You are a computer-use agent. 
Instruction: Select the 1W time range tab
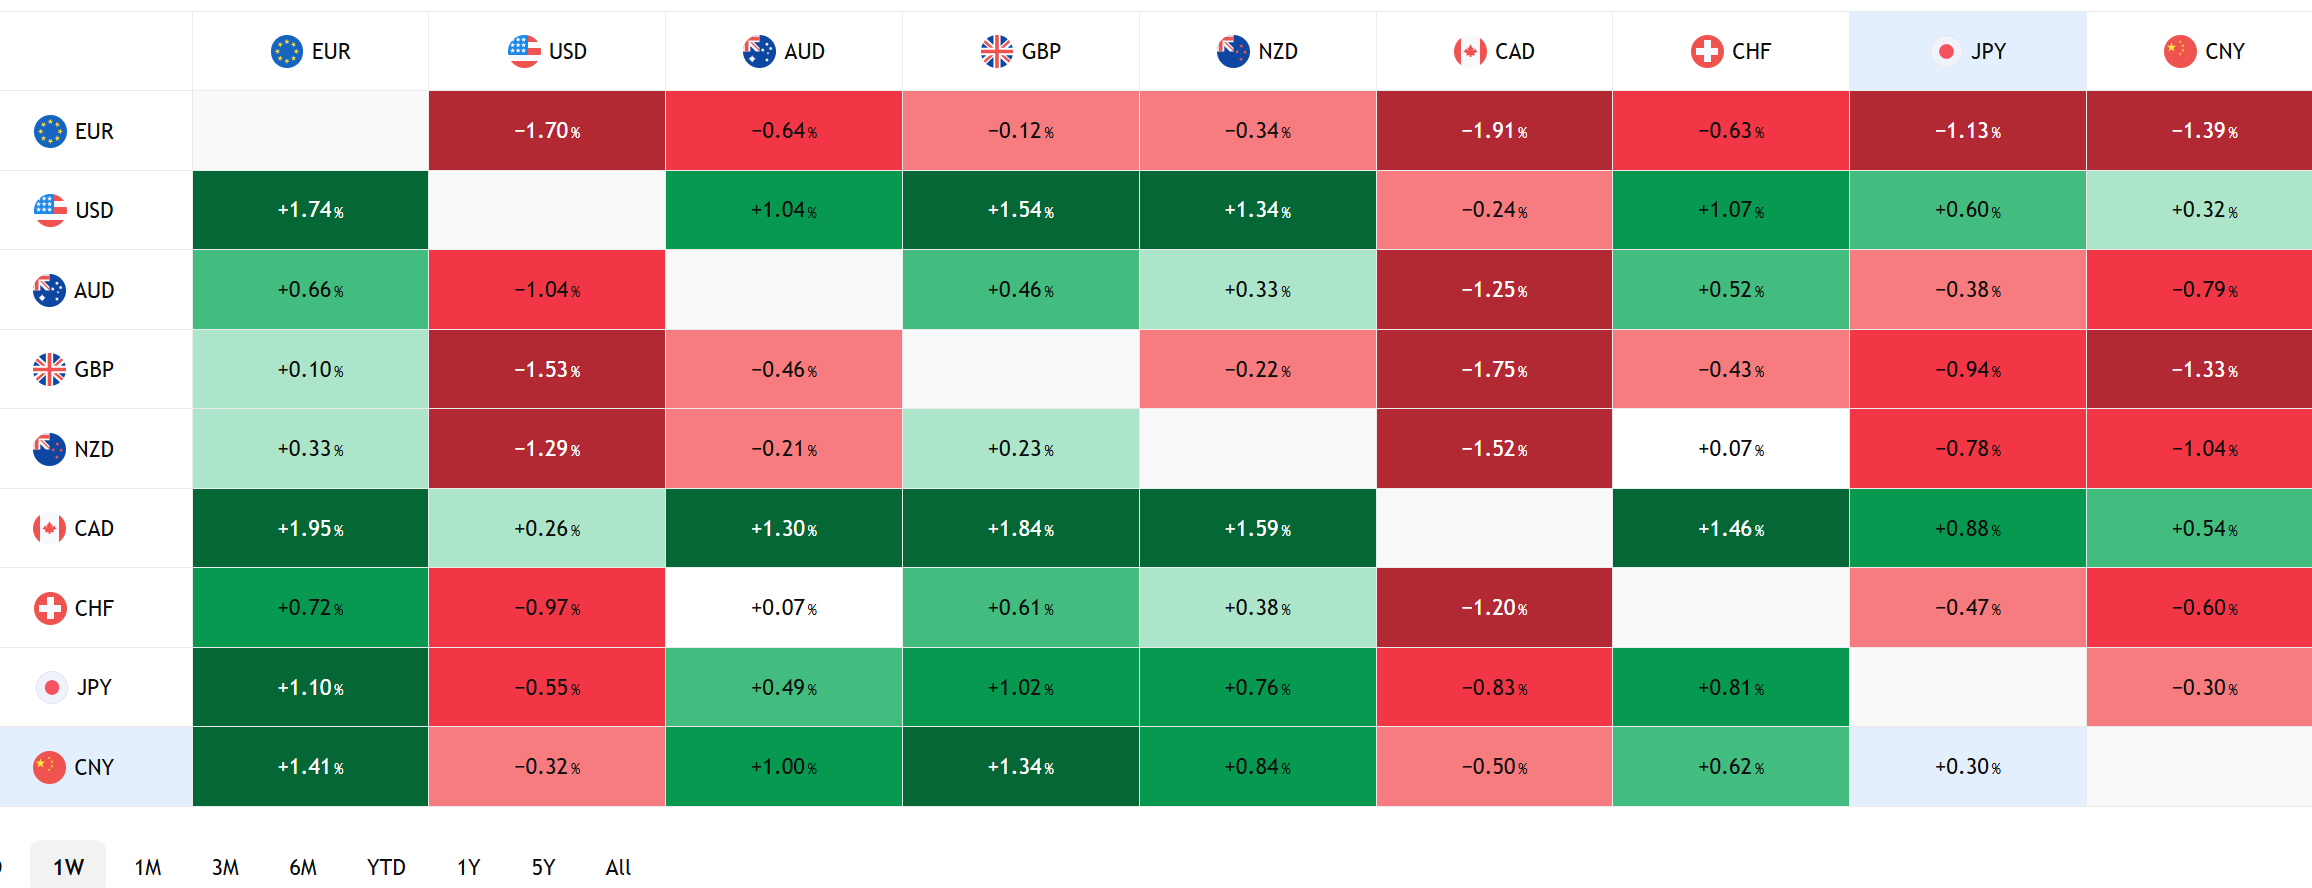68,867
